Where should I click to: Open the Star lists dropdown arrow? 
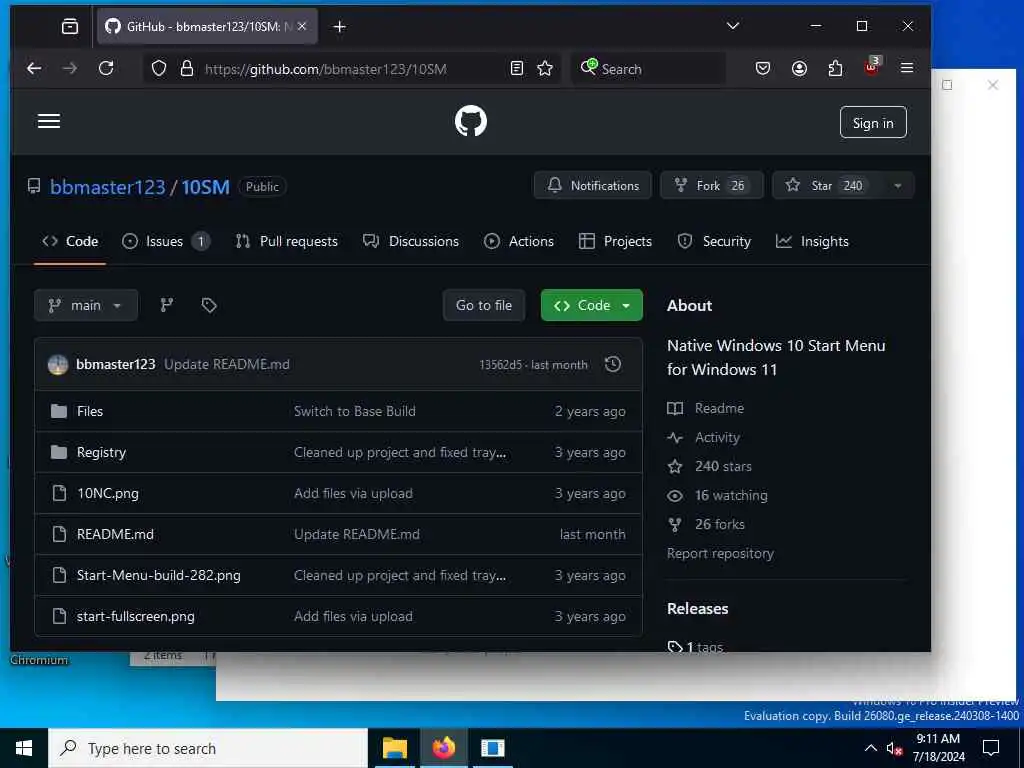coord(898,186)
